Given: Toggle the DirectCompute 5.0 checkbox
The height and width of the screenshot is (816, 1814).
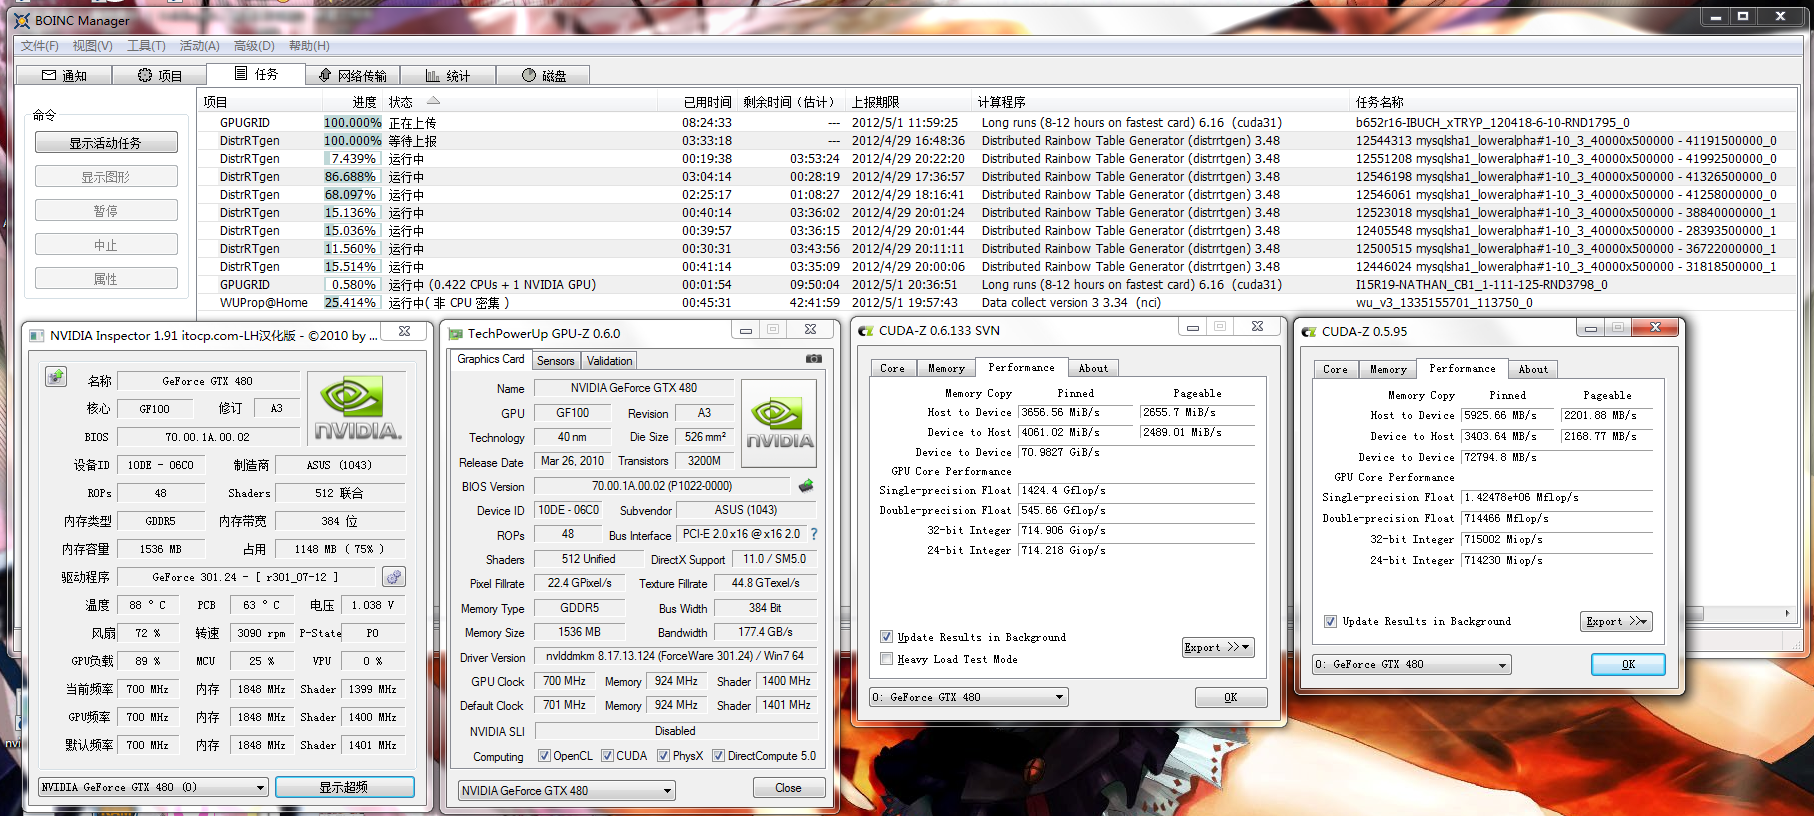Looking at the screenshot, I should coord(718,756).
